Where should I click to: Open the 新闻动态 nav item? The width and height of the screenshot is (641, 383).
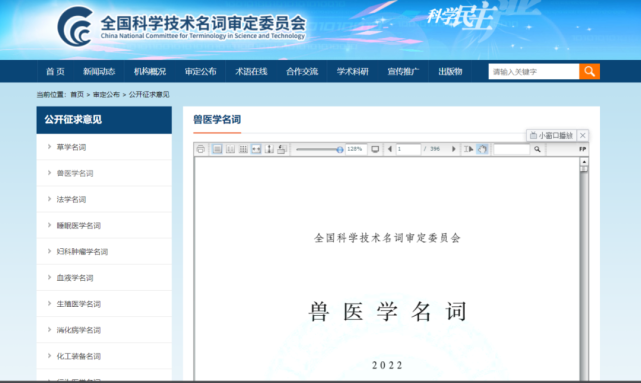(x=99, y=72)
